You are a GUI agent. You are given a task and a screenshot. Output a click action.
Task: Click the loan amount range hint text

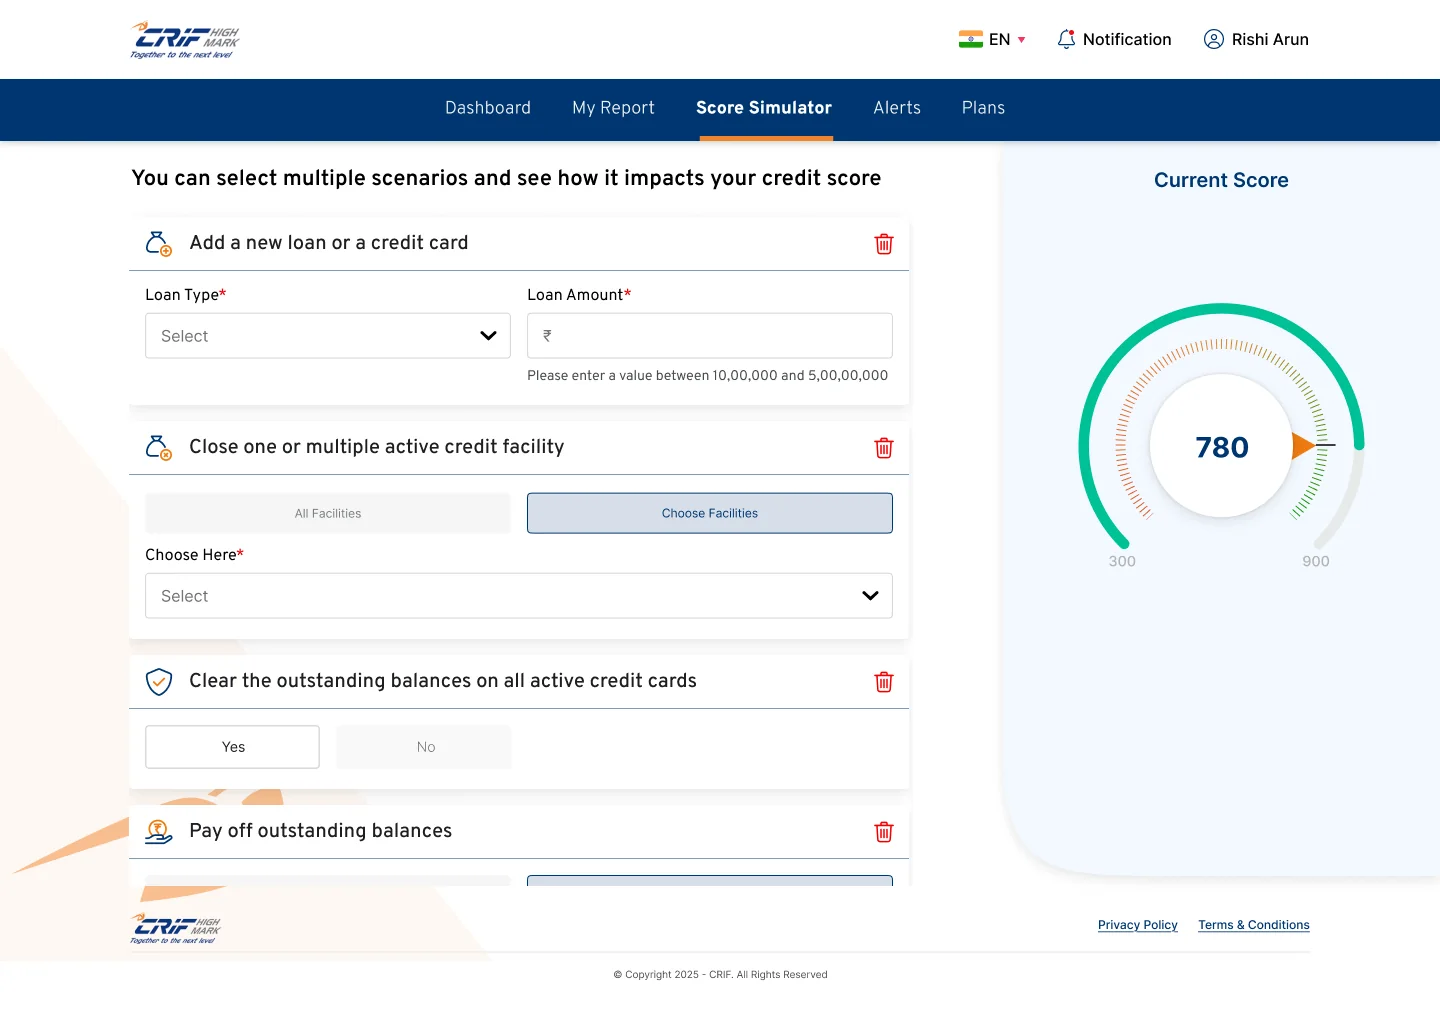(708, 376)
